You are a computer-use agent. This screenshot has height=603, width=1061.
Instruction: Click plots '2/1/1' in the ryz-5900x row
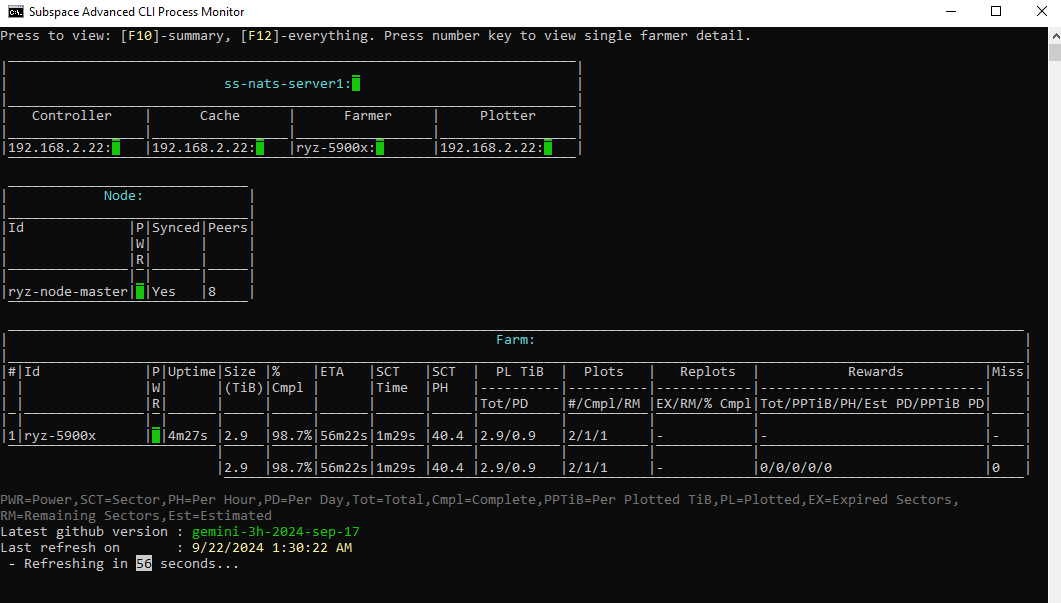click(588, 436)
